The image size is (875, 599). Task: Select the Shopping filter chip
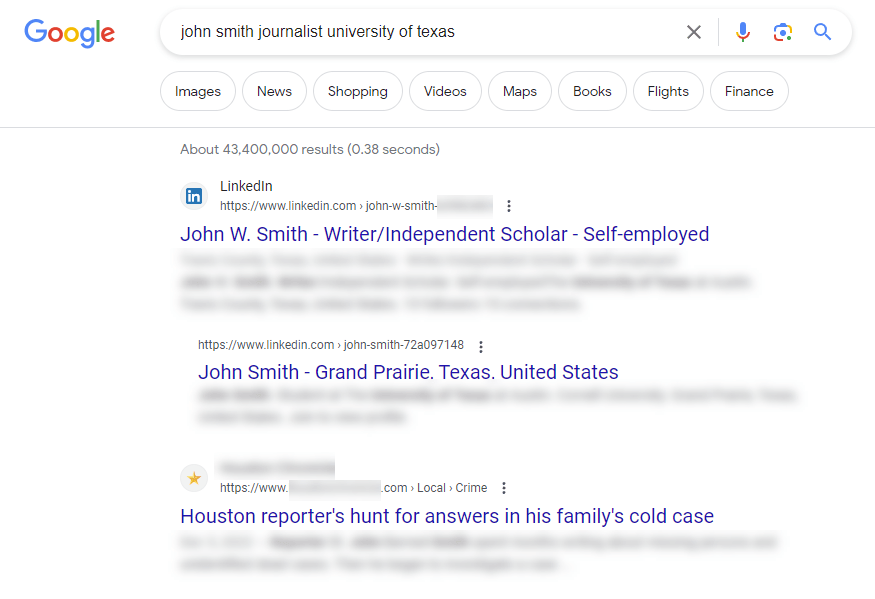point(358,91)
